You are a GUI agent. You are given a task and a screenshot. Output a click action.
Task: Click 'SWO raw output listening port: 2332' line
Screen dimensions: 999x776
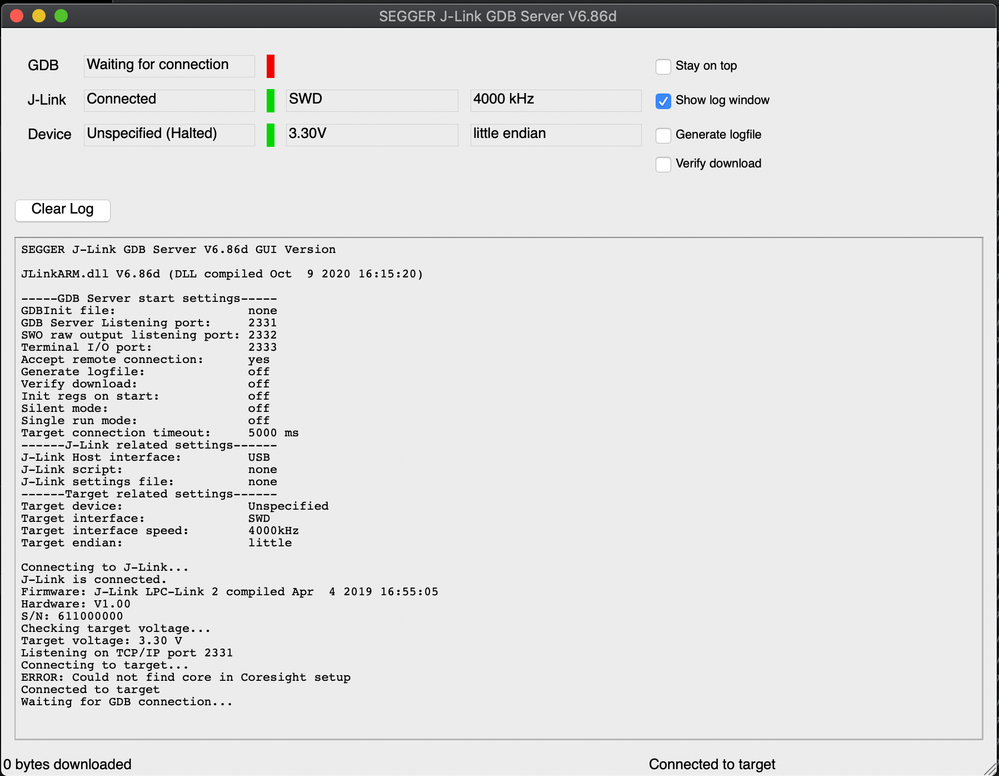click(x=149, y=335)
